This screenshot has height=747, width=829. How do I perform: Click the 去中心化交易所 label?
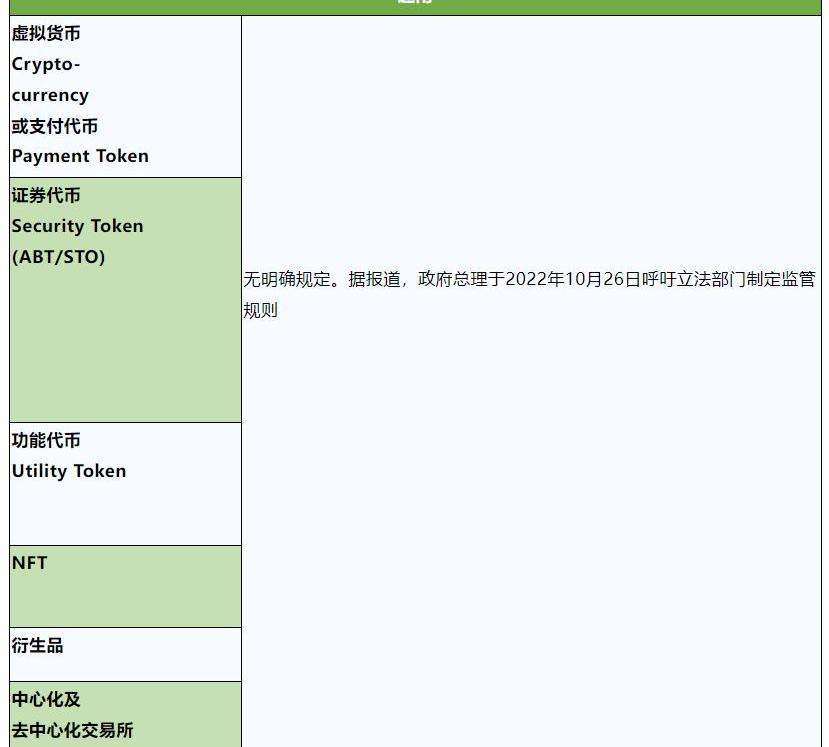pyautogui.click(x=72, y=730)
